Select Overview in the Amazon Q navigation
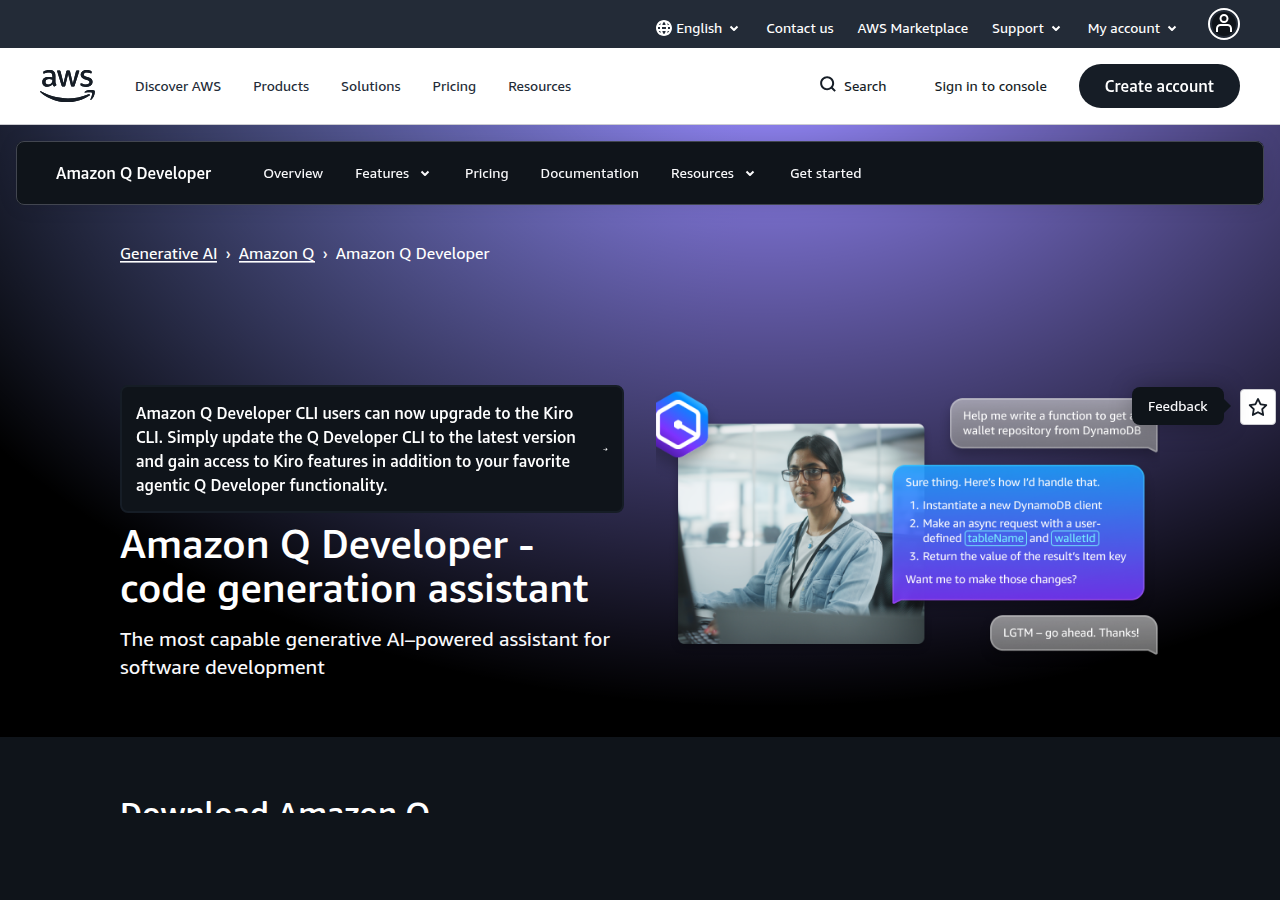This screenshot has width=1280, height=900. (292, 173)
